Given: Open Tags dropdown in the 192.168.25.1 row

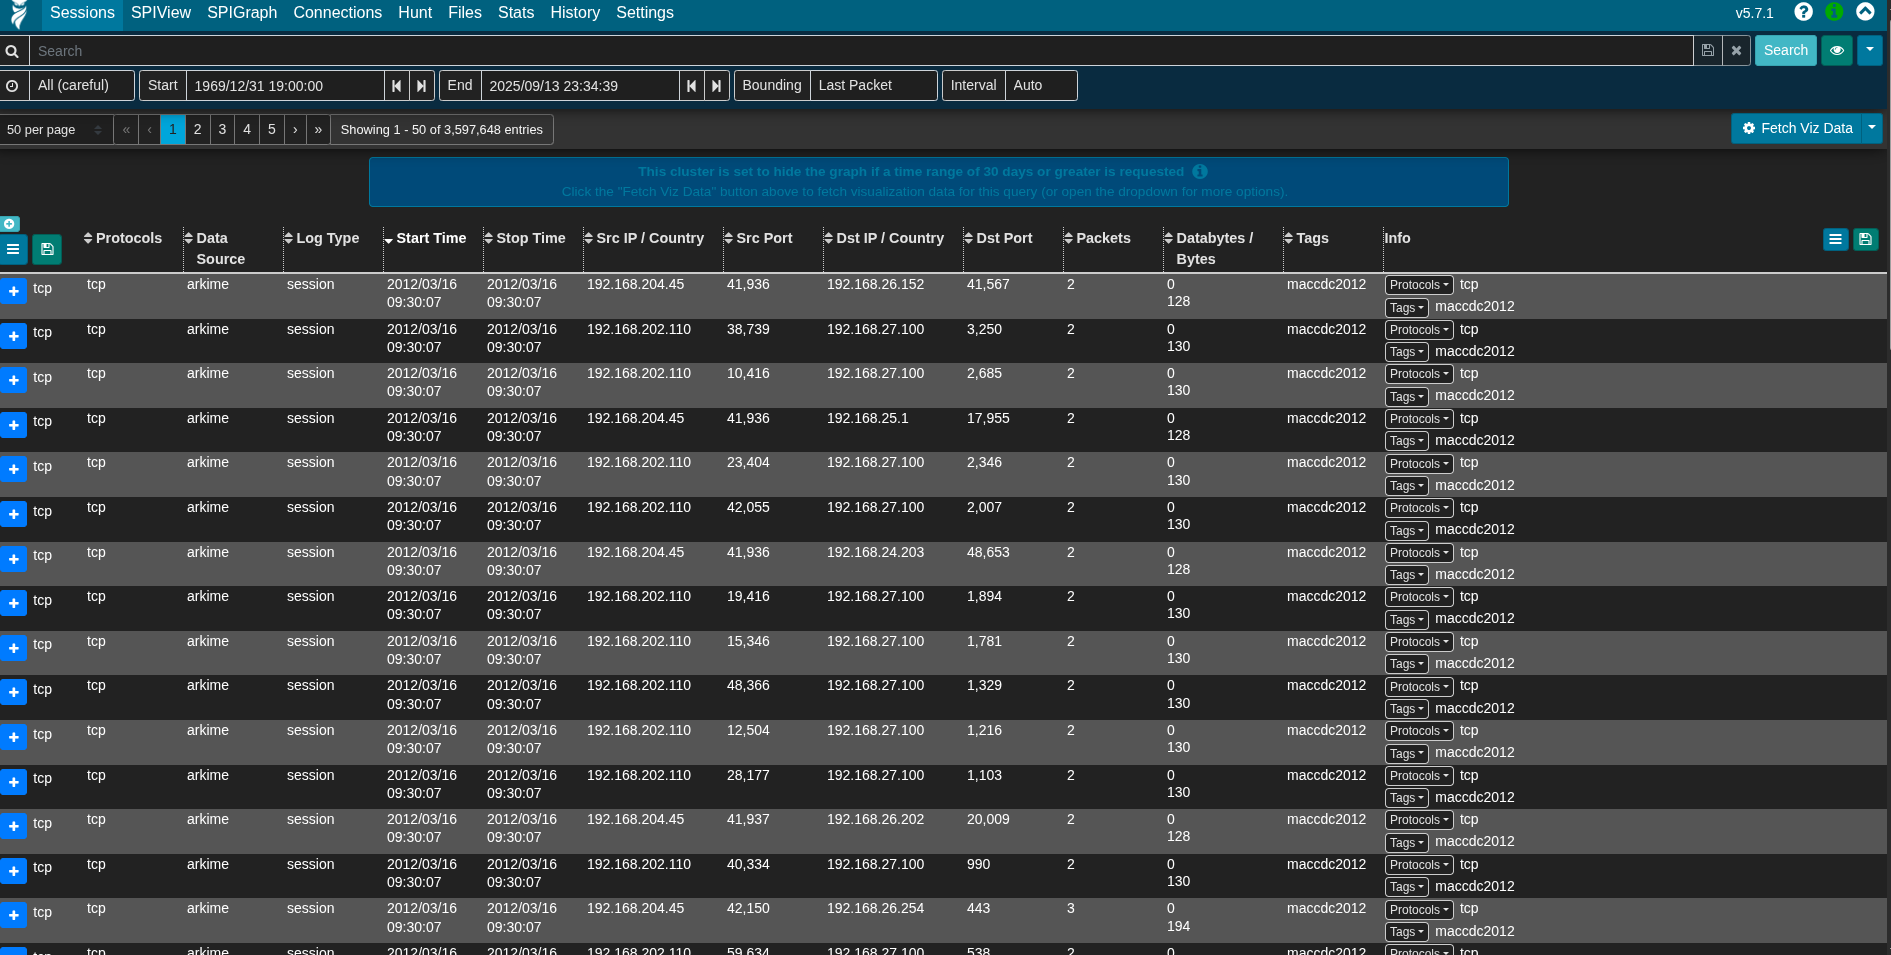Looking at the screenshot, I should tap(1406, 441).
